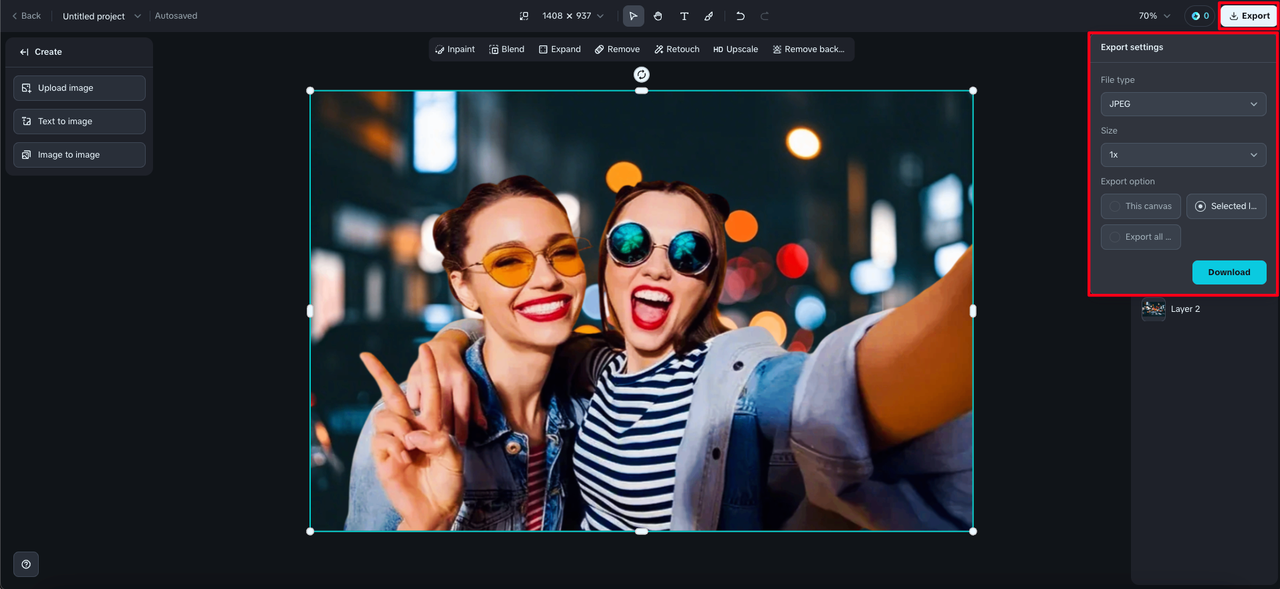1280x589 pixels.
Task: Select the Layer 2 row label
Action: pyautogui.click(x=1185, y=309)
